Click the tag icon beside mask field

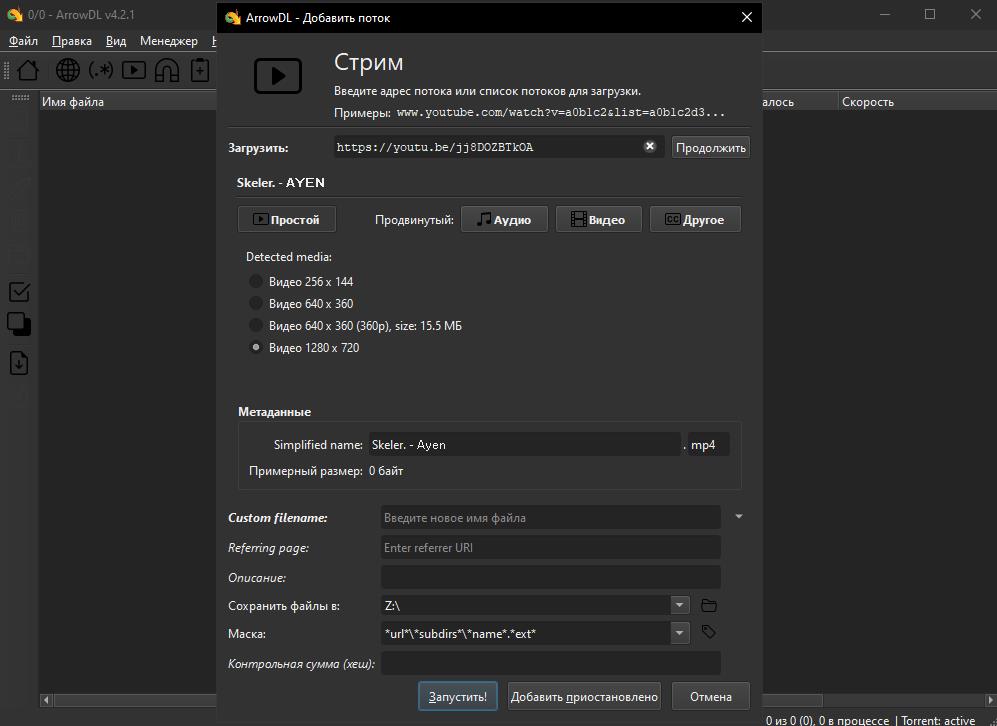coord(709,632)
